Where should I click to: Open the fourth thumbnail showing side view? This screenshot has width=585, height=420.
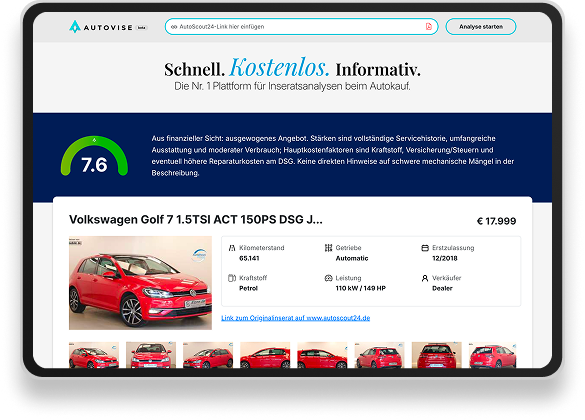click(x=265, y=355)
